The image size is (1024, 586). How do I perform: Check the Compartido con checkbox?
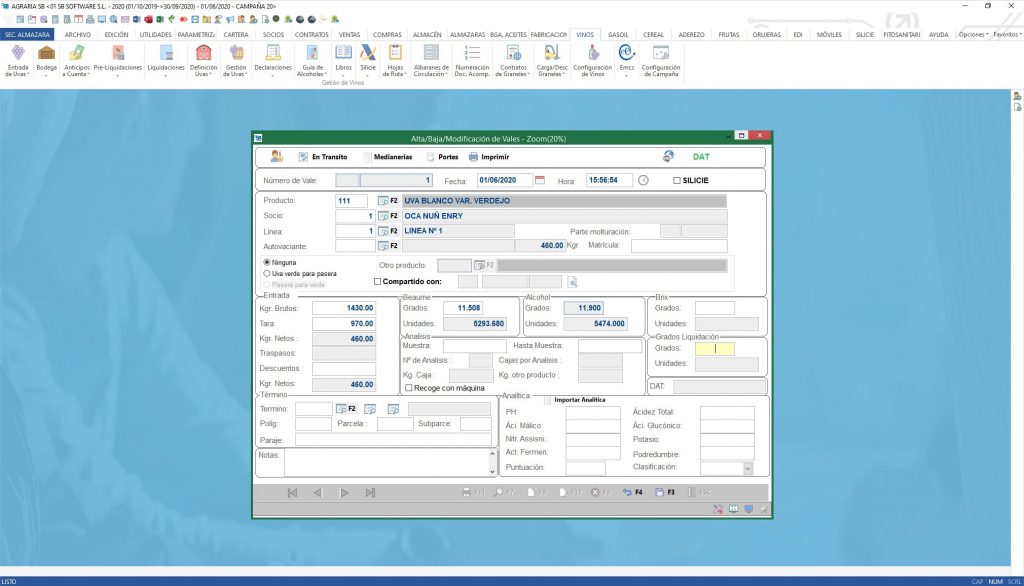point(377,282)
